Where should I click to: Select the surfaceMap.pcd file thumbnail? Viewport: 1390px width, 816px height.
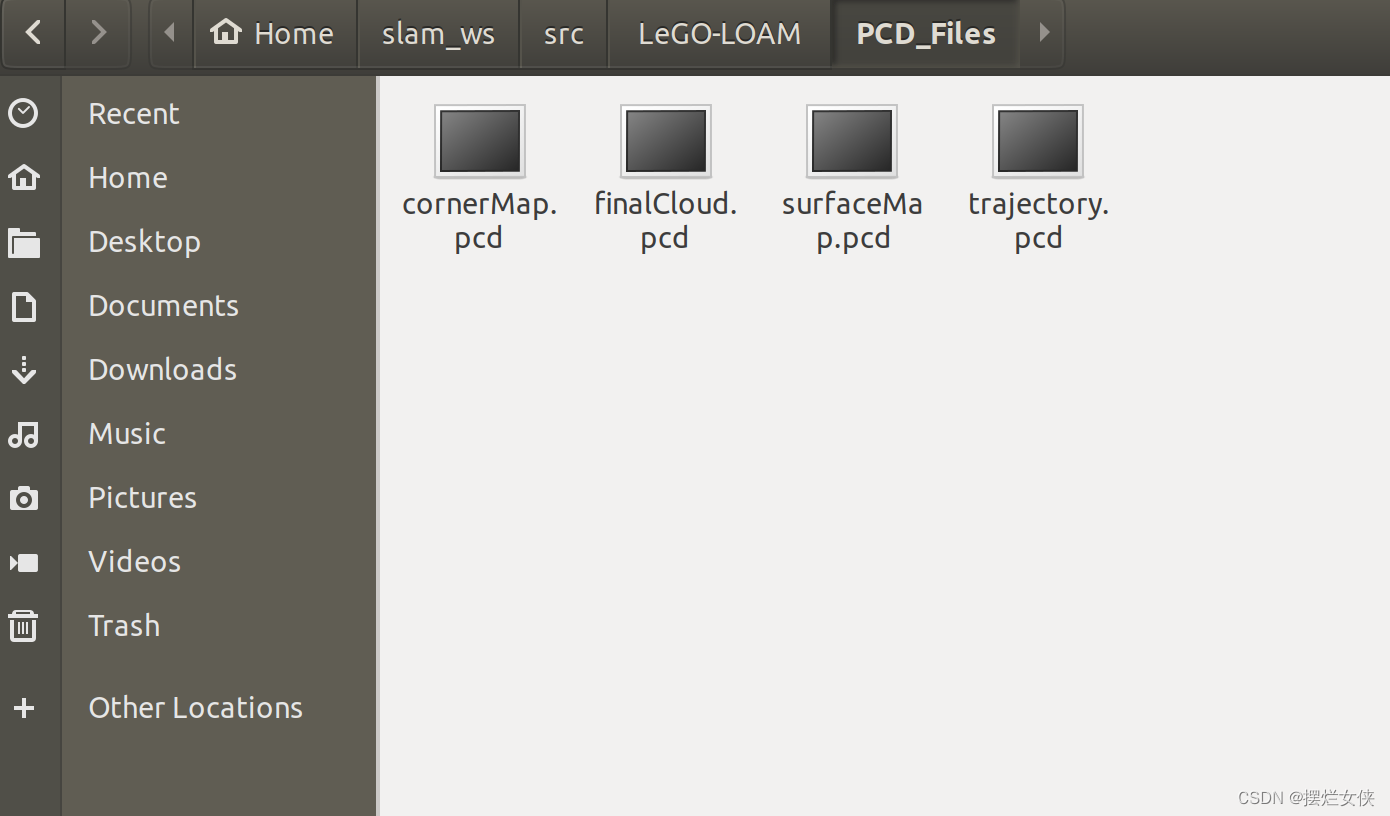852,141
